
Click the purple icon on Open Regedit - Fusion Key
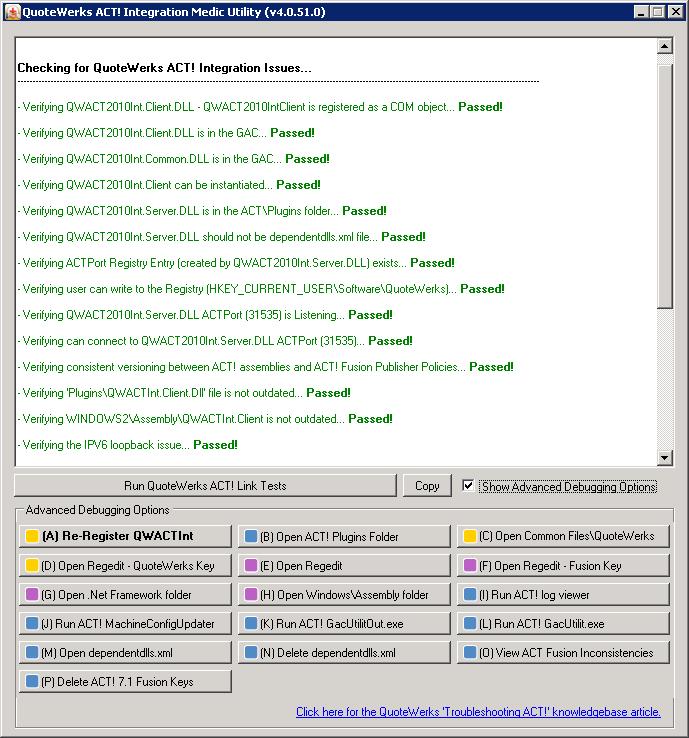pyautogui.click(x=470, y=565)
